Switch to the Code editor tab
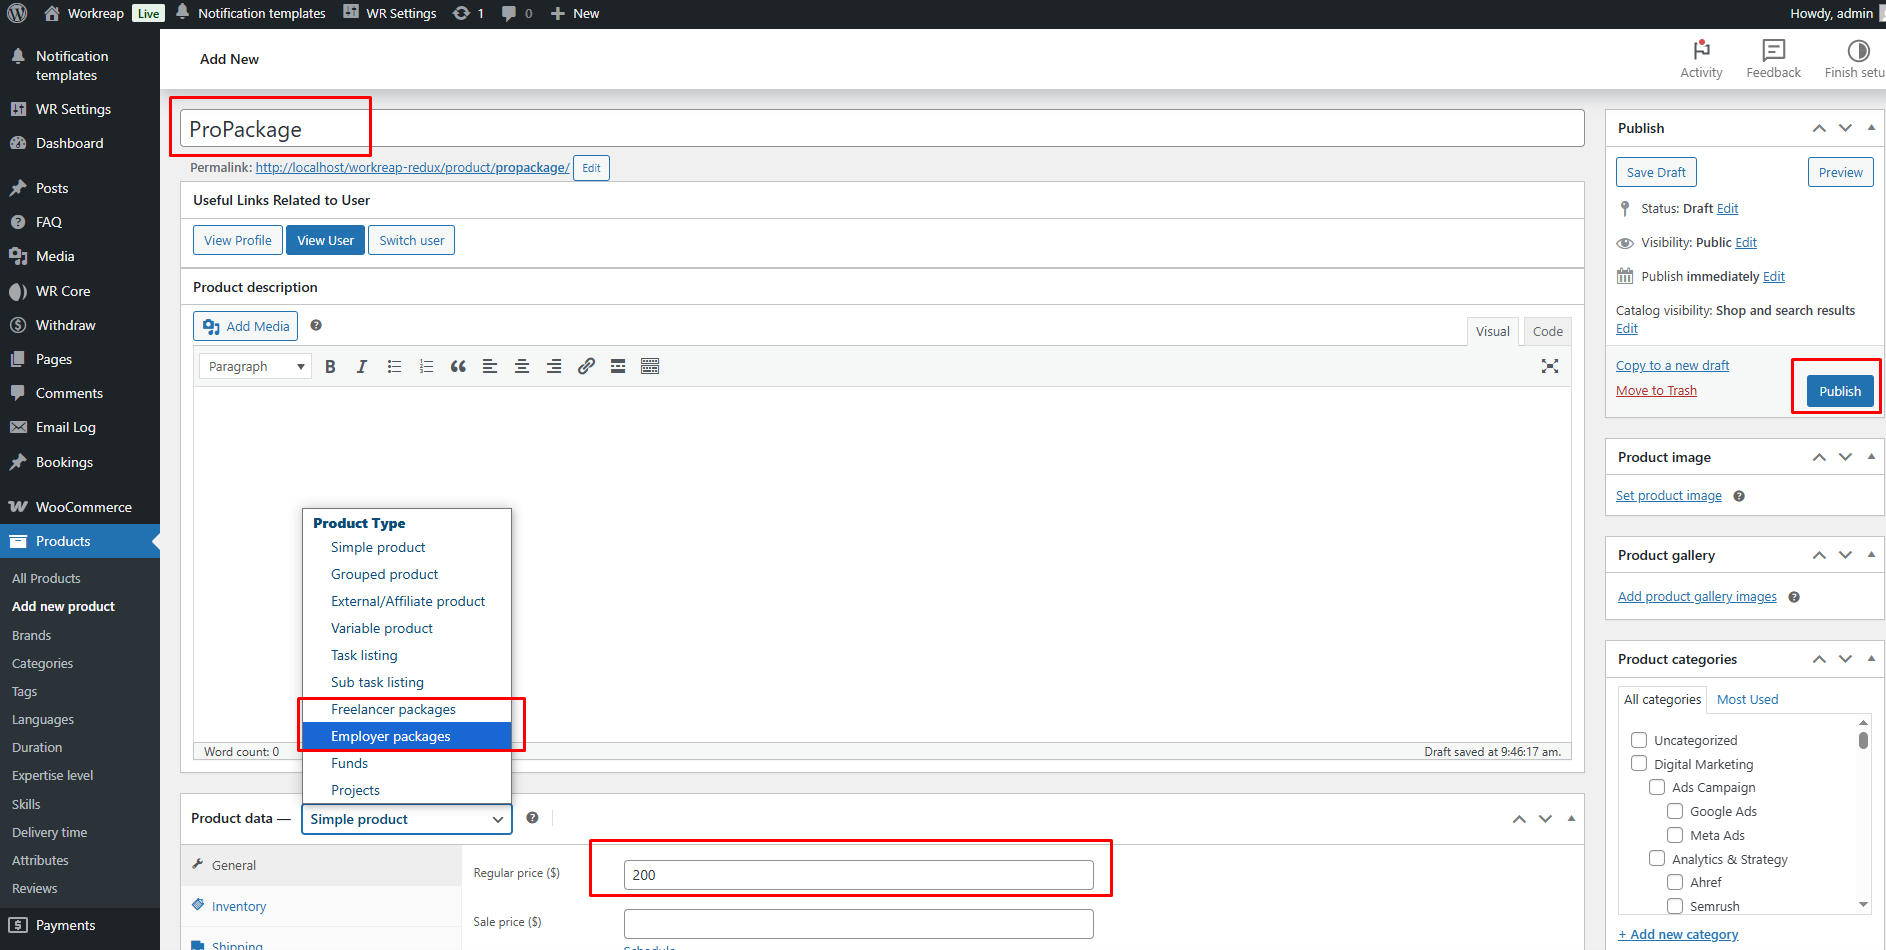The height and width of the screenshot is (950, 1886). pyautogui.click(x=1547, y=331)
